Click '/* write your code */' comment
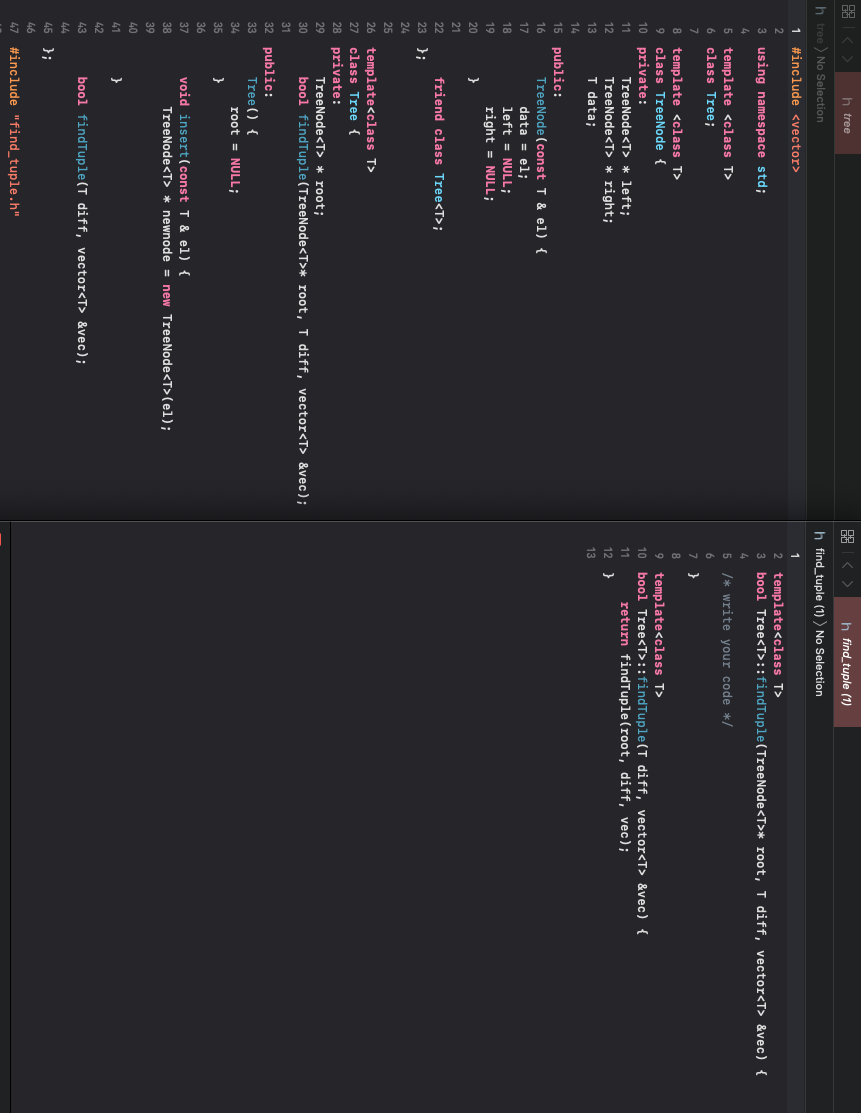Viewport: 861px width, 1113px height. coord(726,649)
